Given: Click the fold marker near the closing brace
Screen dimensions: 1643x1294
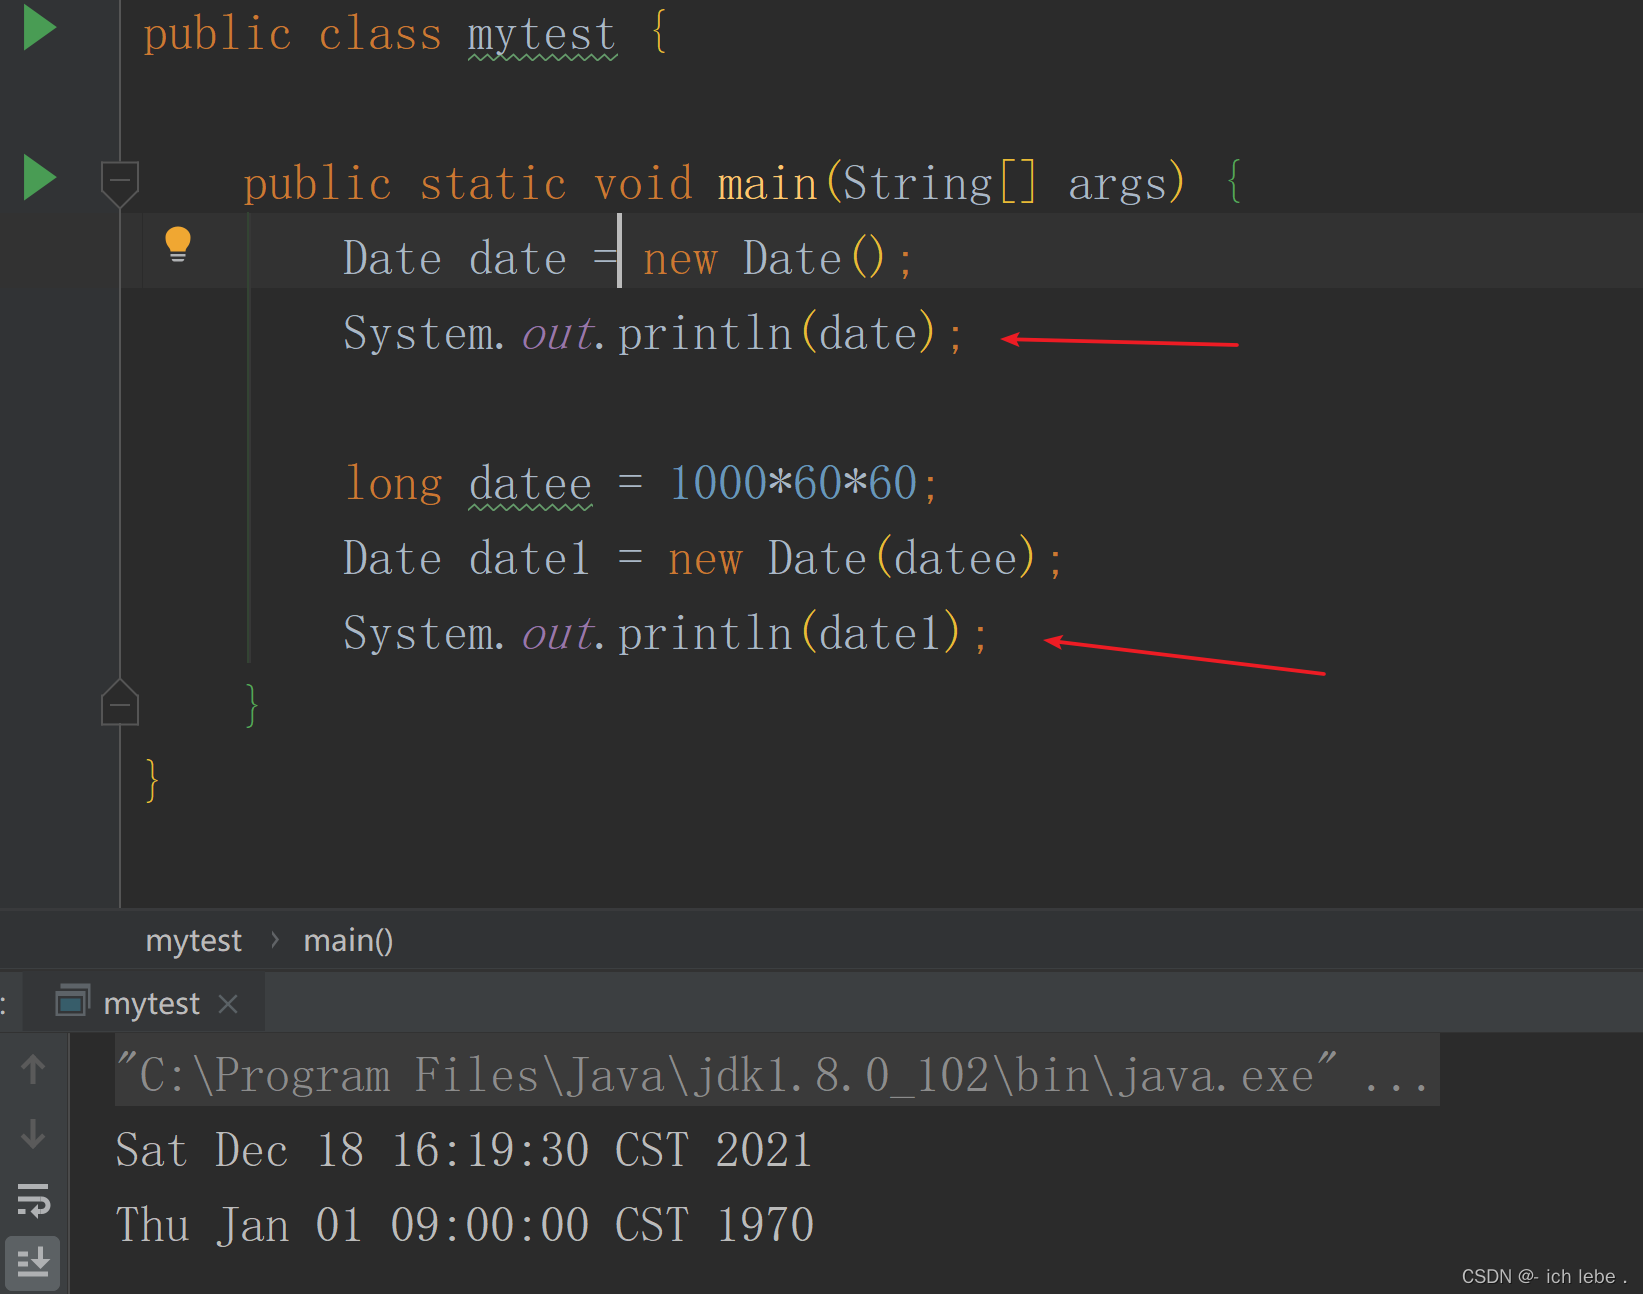Looking at the screenshot, I should (x=119, y=703).
